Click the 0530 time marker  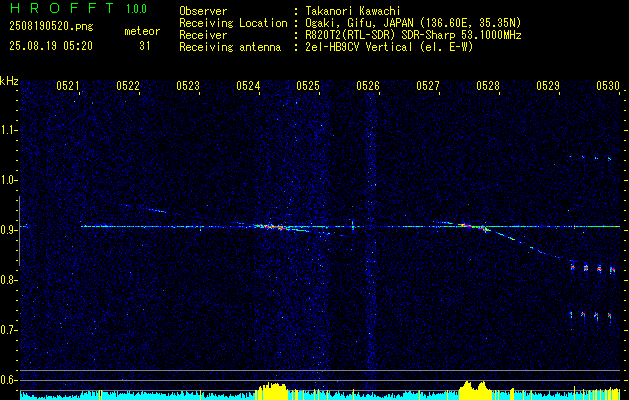click(x=608, y=85)
